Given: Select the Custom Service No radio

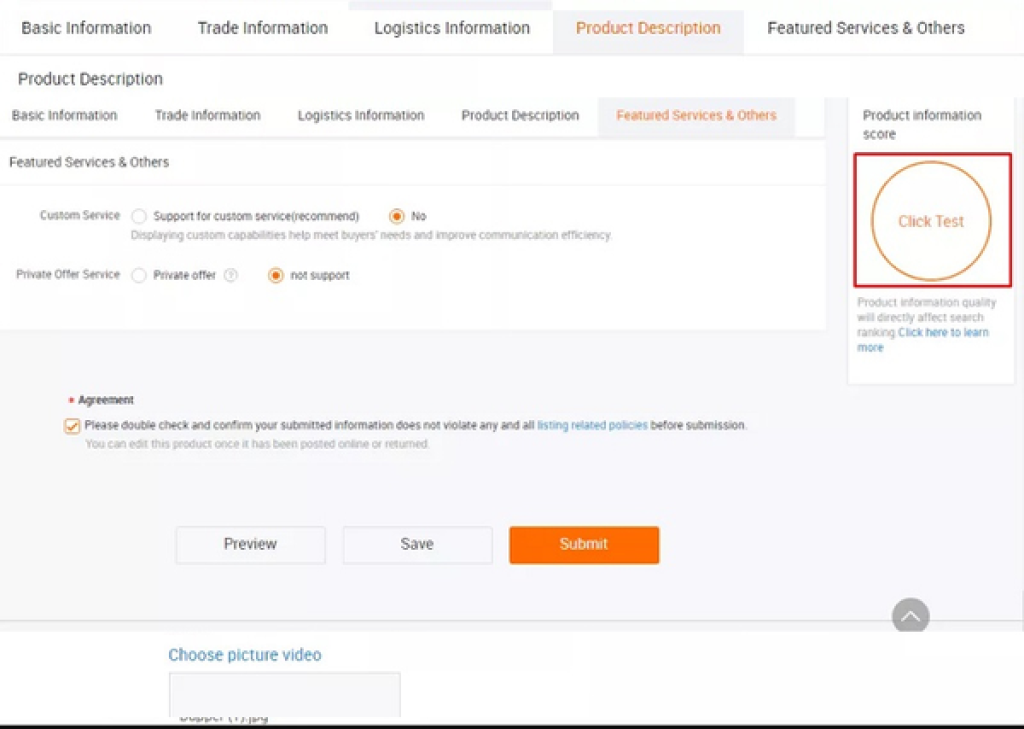Looking at the screenshot, I should click(396, 216).
